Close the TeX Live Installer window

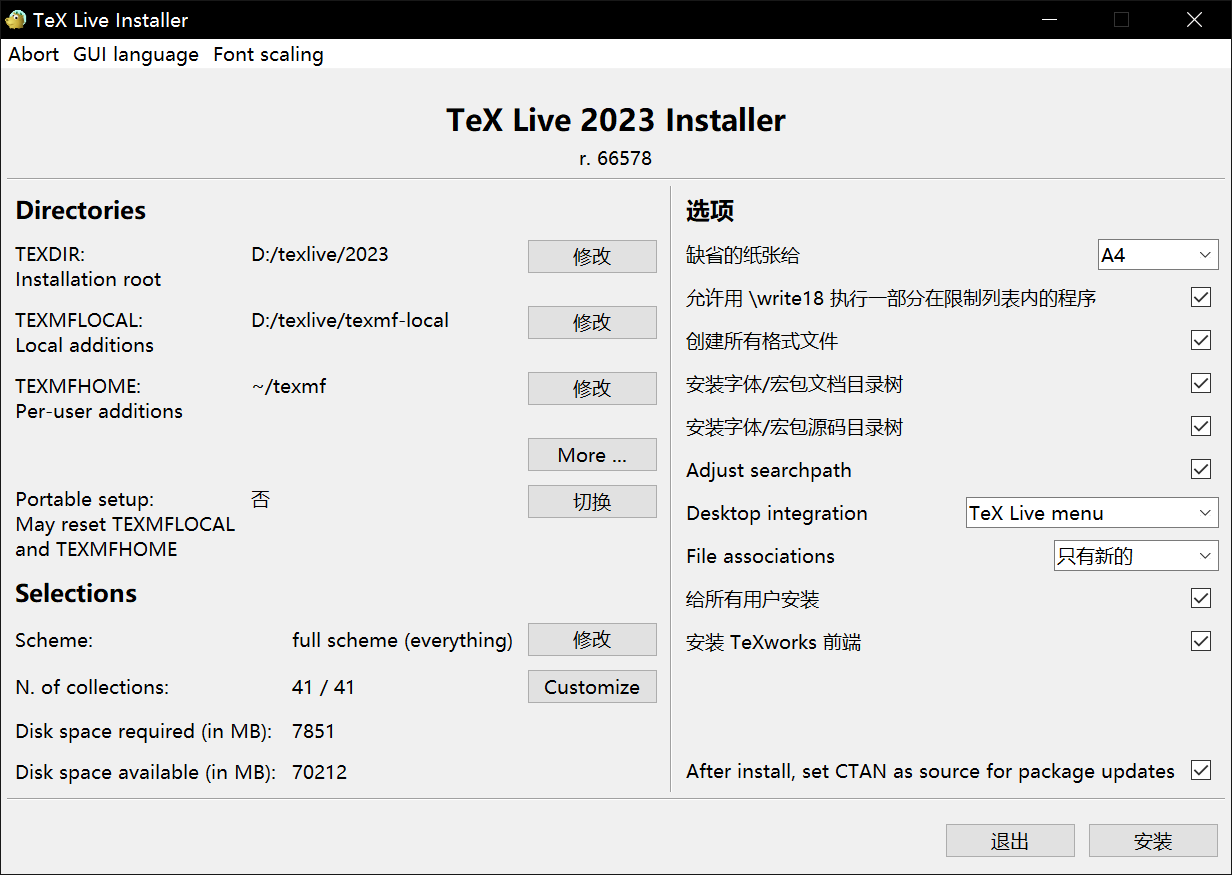pyautogui.click(x=1194, y=19)
